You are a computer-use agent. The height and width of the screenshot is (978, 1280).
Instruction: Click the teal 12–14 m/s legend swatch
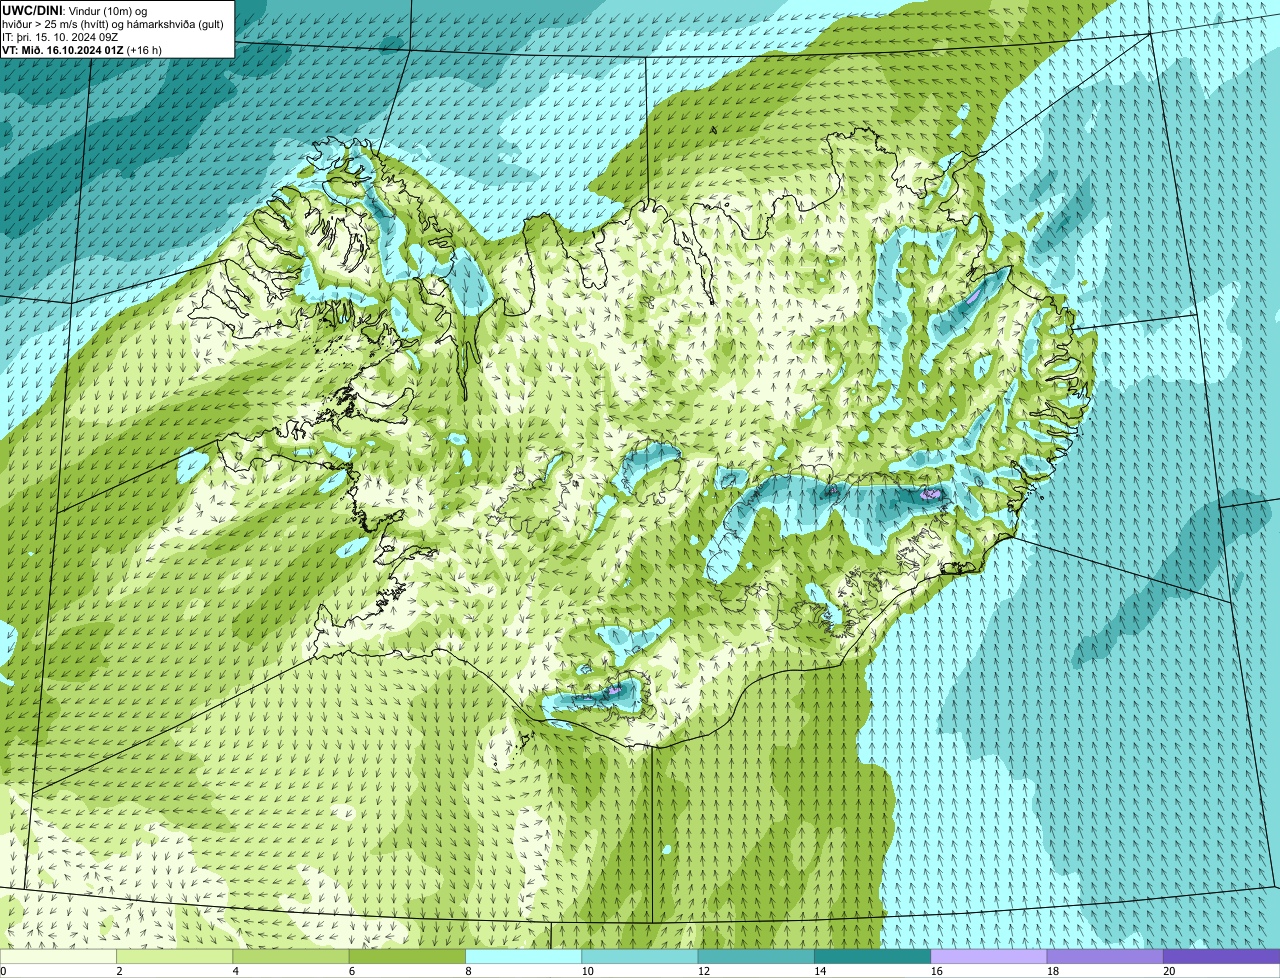pos(756,956)
